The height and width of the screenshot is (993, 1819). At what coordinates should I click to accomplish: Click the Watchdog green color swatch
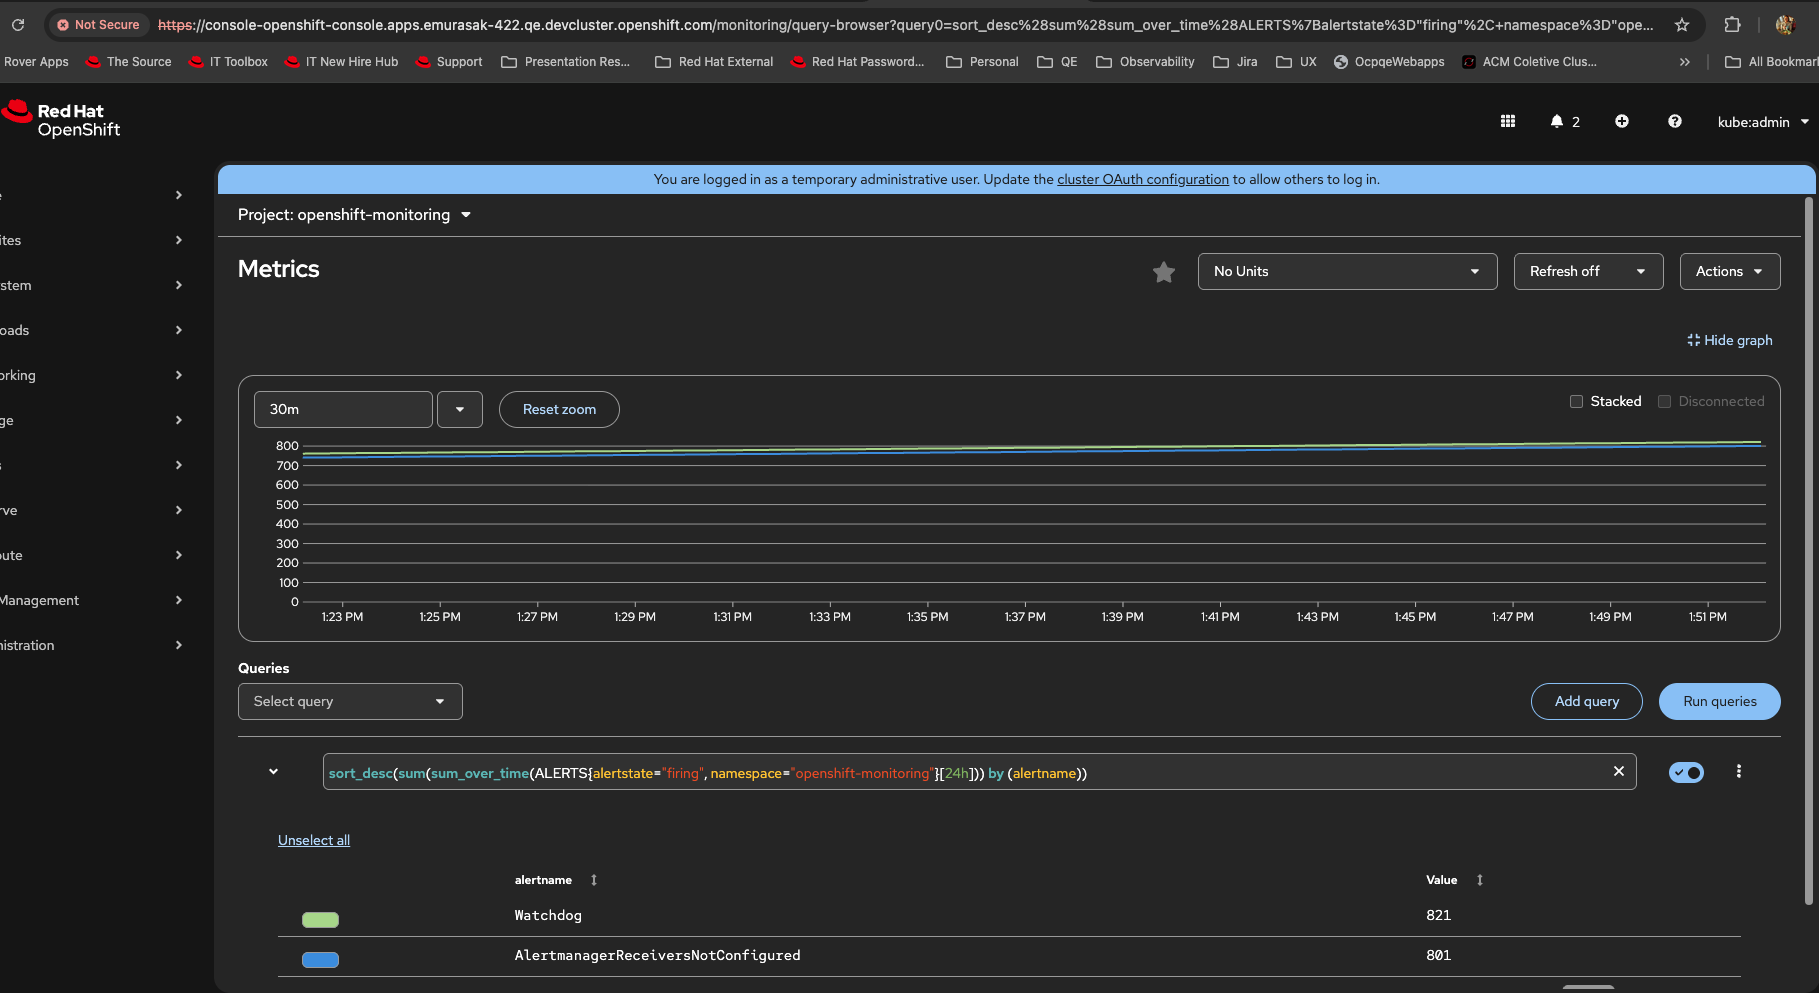tap(320, 919)
